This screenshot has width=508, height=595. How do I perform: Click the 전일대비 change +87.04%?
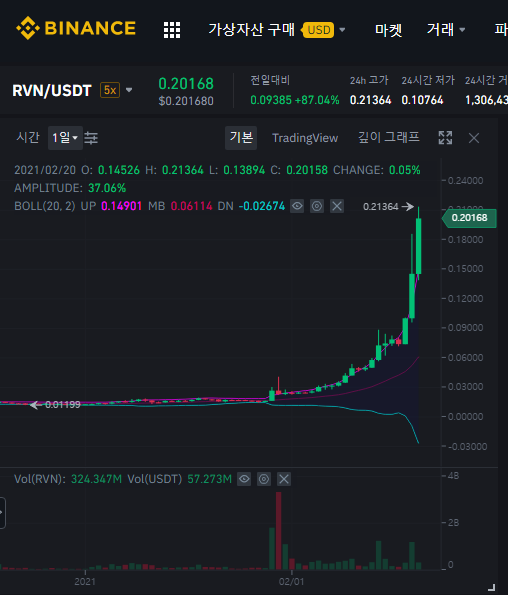[317, 100]
